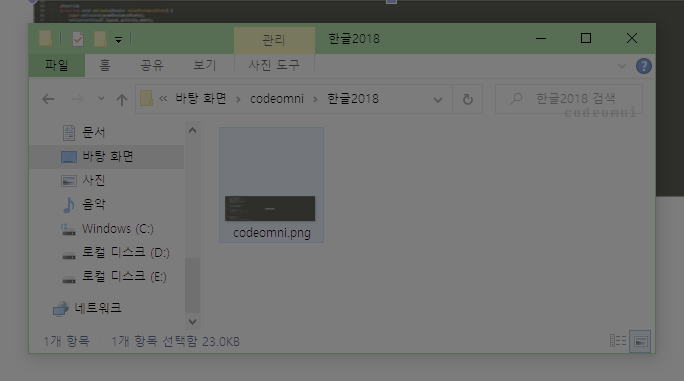Click 바탕 화면 in the address path
Image resolution: width=684 pixels, height=381 pixels.
tap(201, 99)
